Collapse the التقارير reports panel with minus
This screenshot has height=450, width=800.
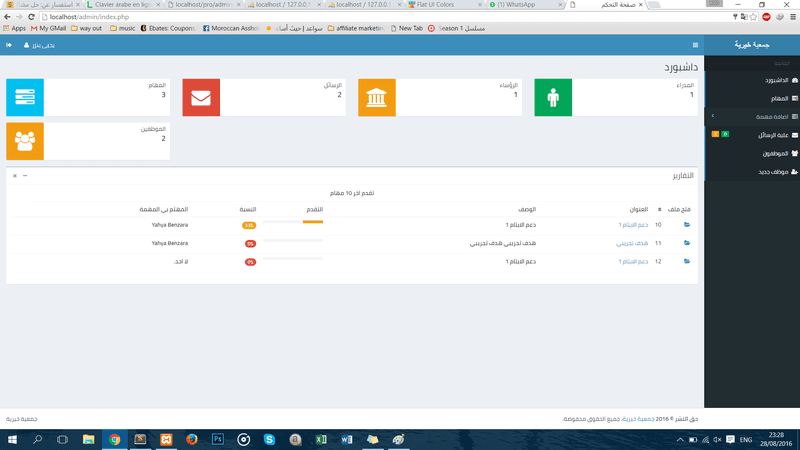[x=25, y=176]
